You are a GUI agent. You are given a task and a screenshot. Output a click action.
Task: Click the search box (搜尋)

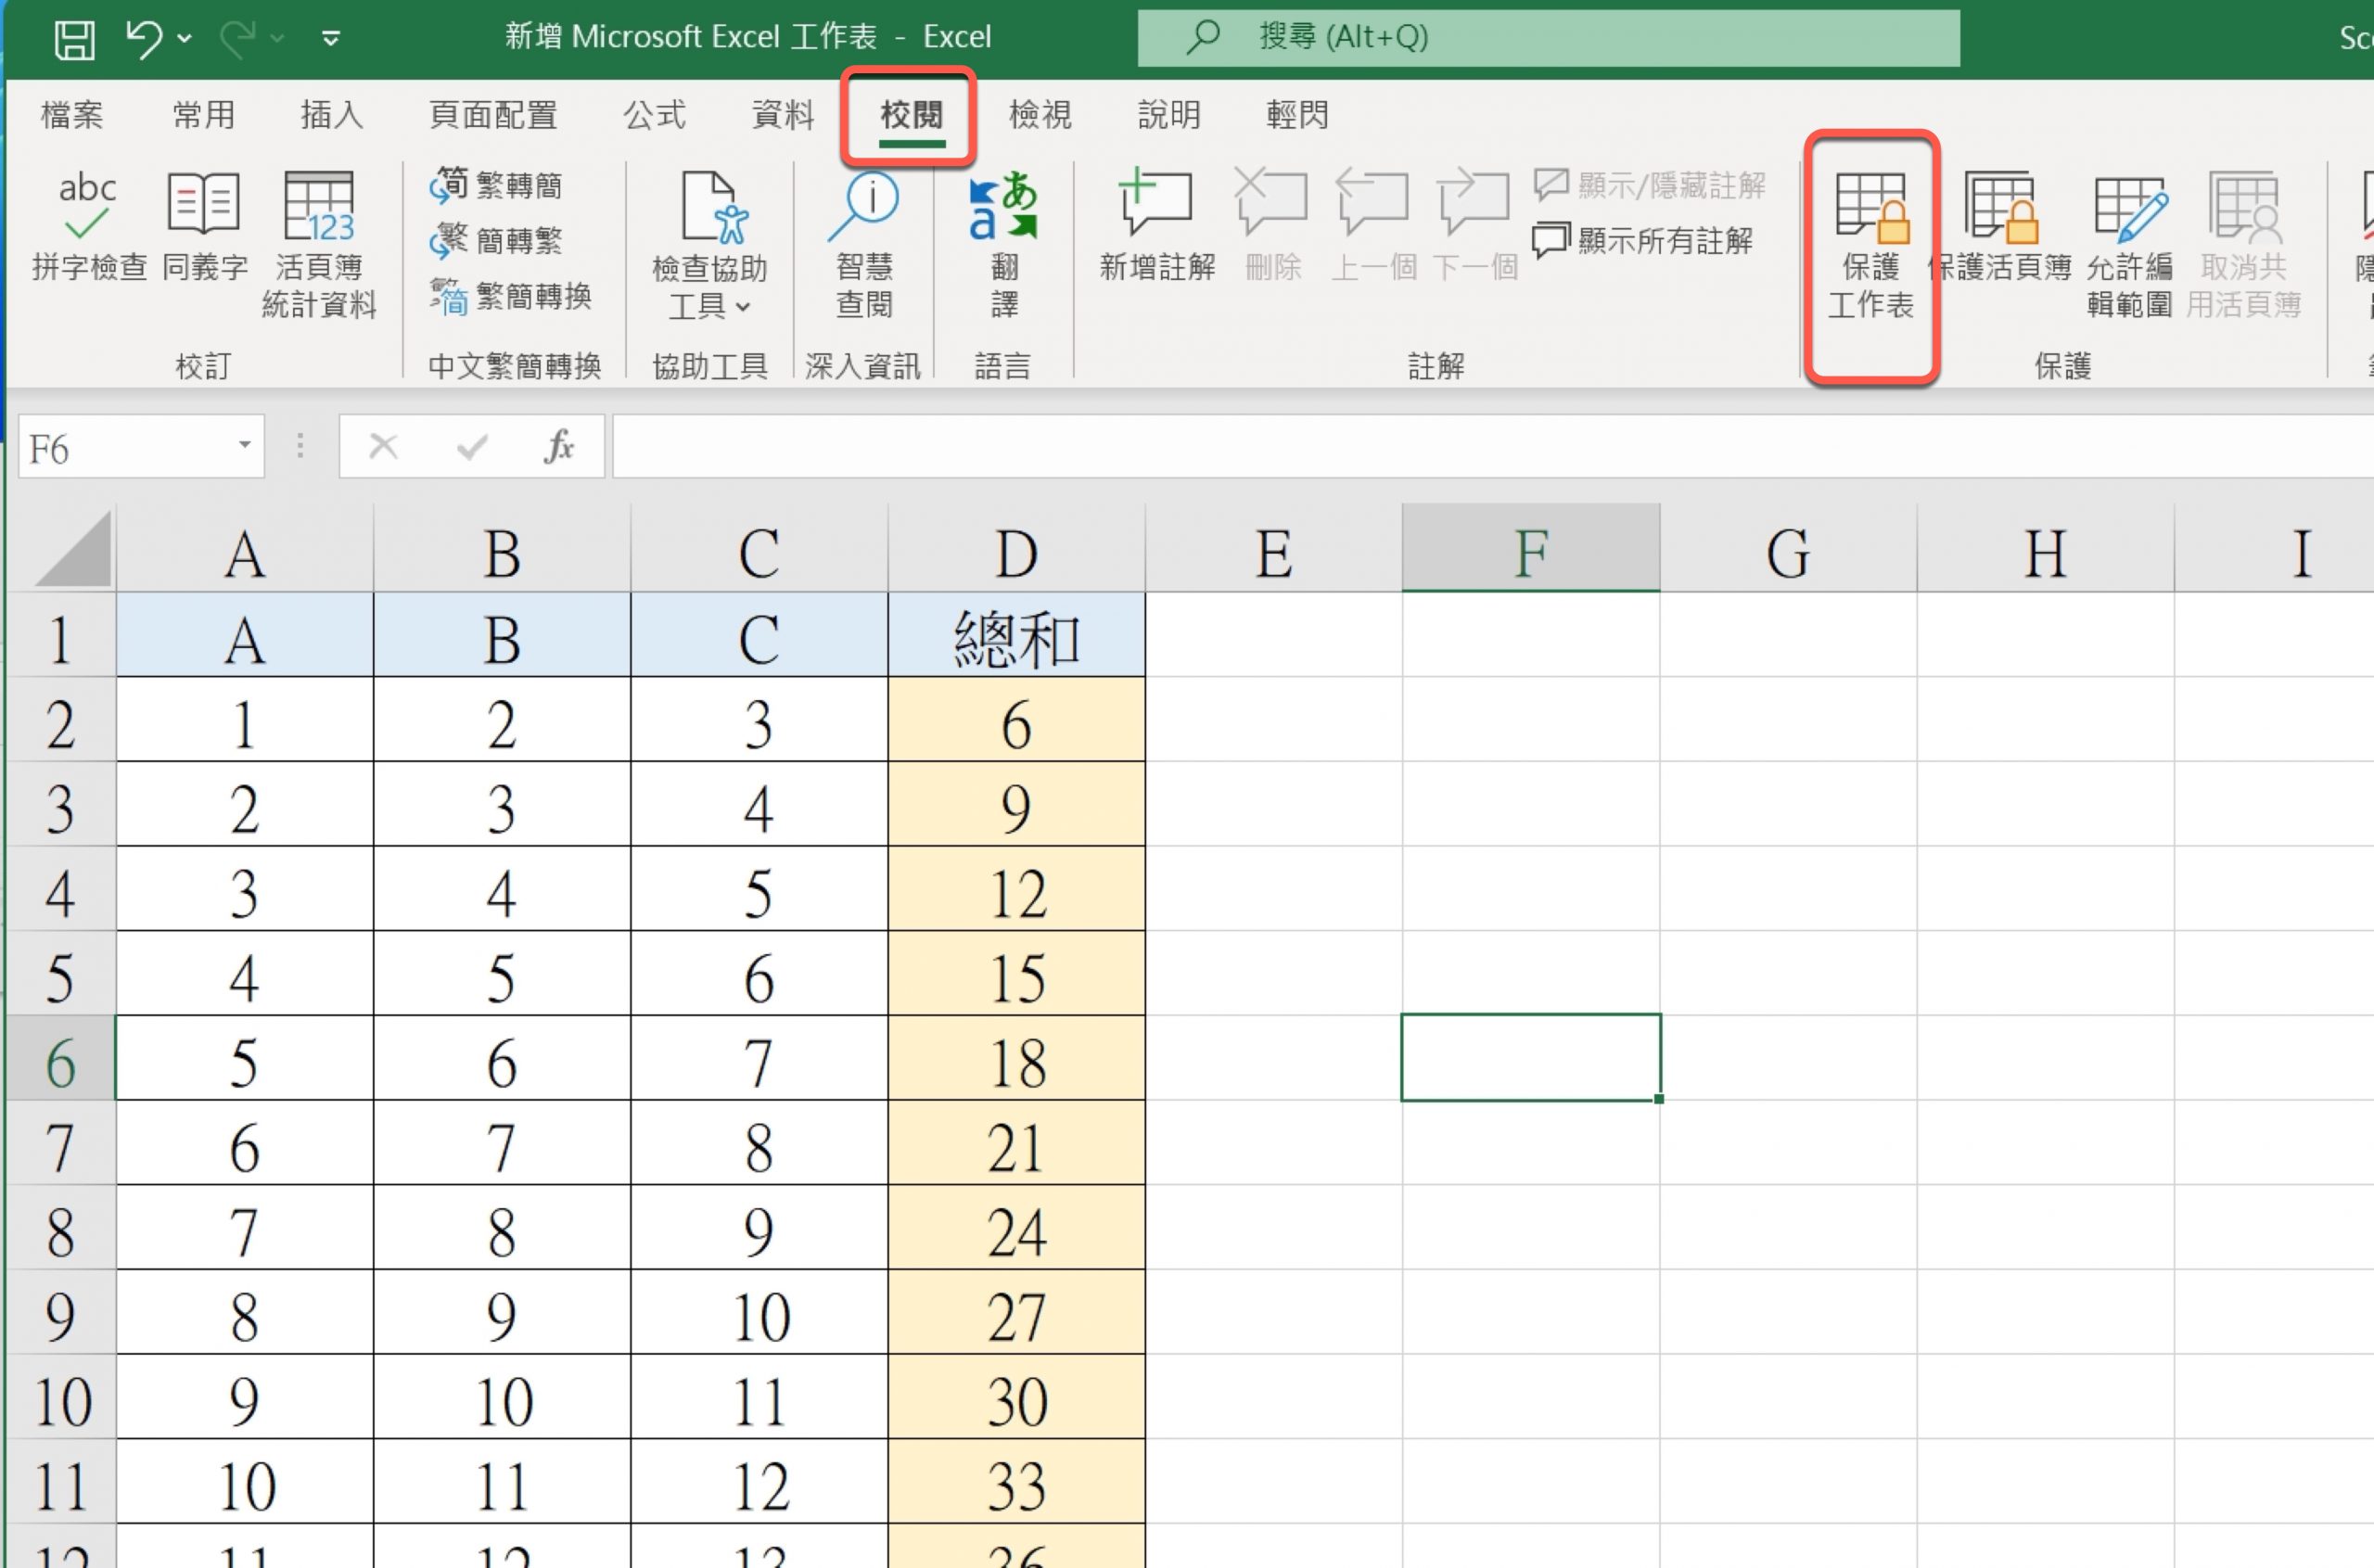pyautogui.click(x=1547, y=37)
